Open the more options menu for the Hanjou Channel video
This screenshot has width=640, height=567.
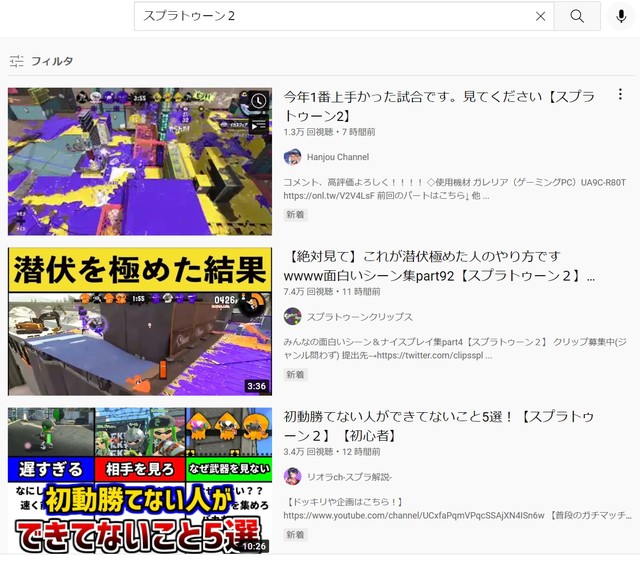pos(620,94)
